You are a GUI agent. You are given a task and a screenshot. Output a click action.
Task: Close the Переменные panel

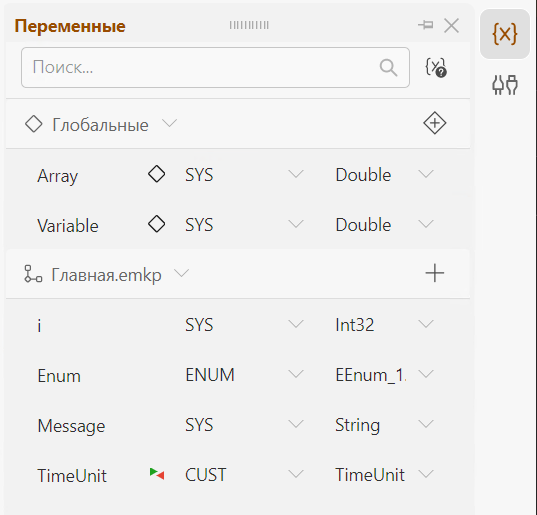(x=451, y=25)
